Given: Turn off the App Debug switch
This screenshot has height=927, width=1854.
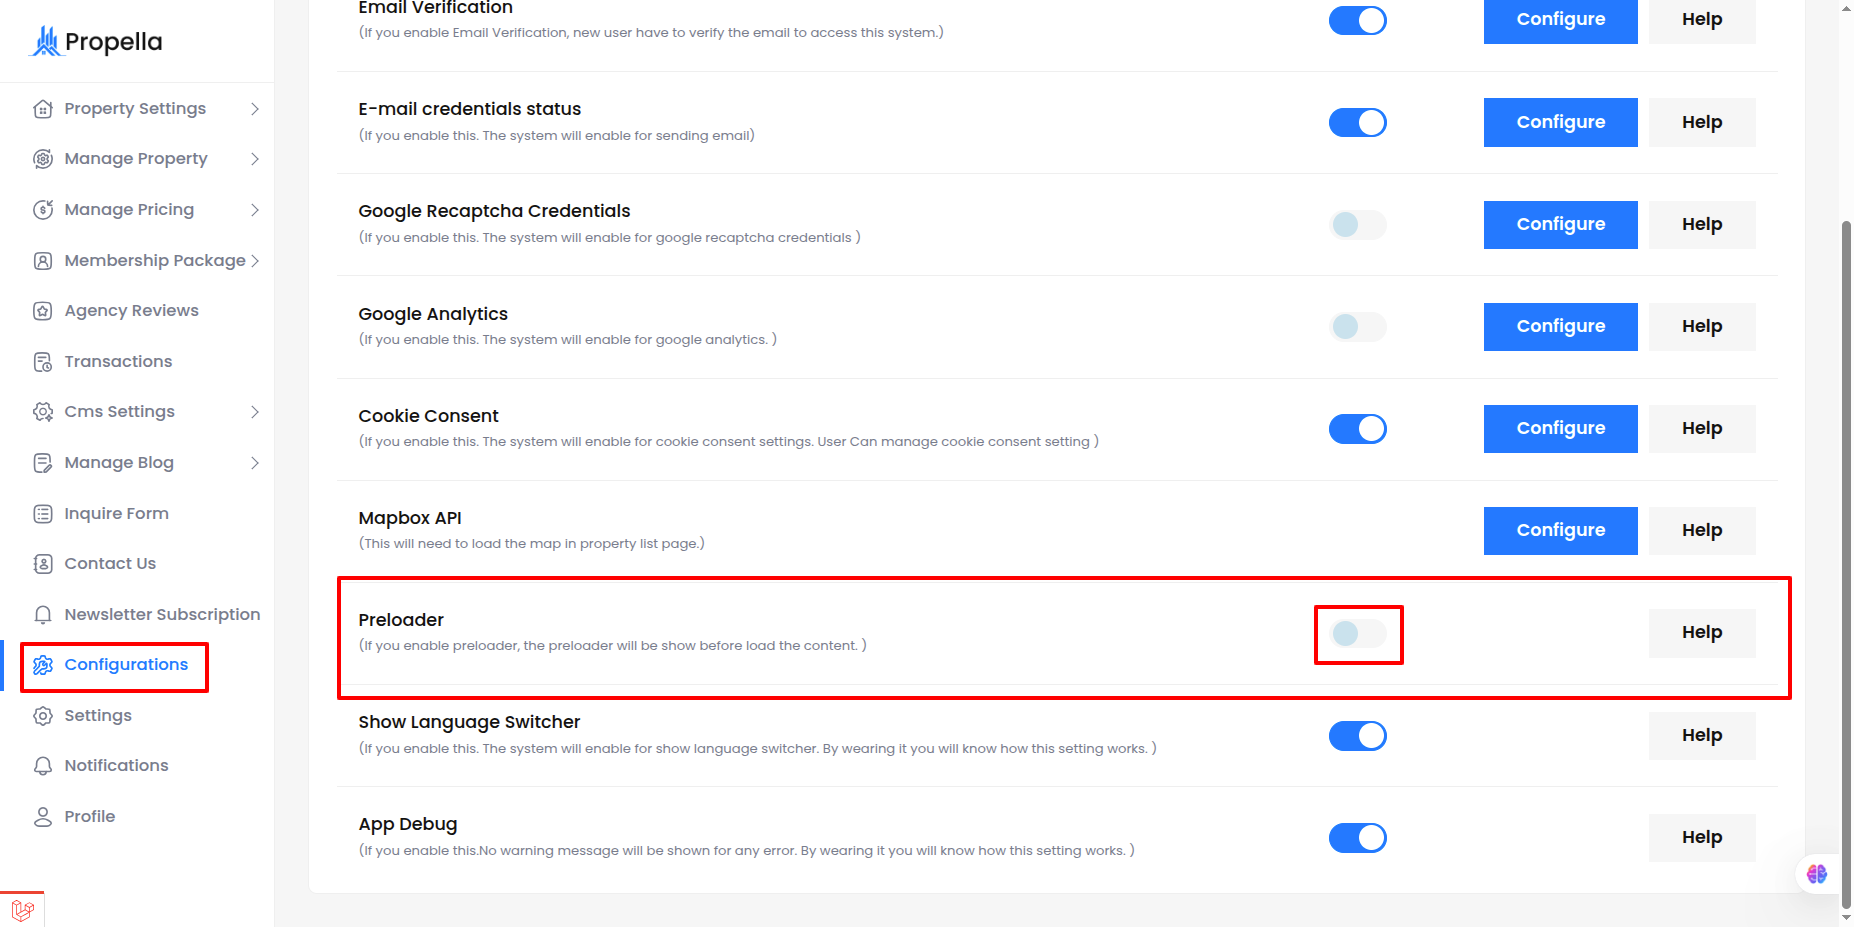Looking at the screenshot, I should coord(1358,838).
